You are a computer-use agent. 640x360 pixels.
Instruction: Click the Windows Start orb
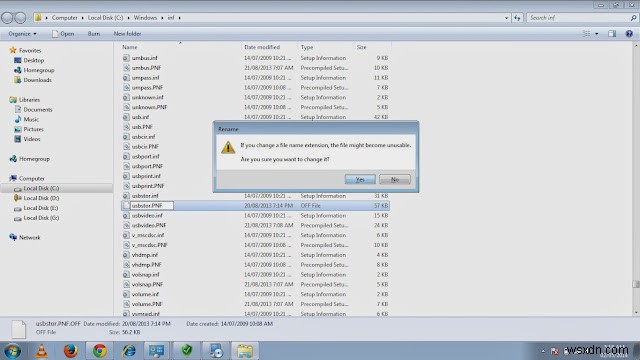(x=13, y=351)
